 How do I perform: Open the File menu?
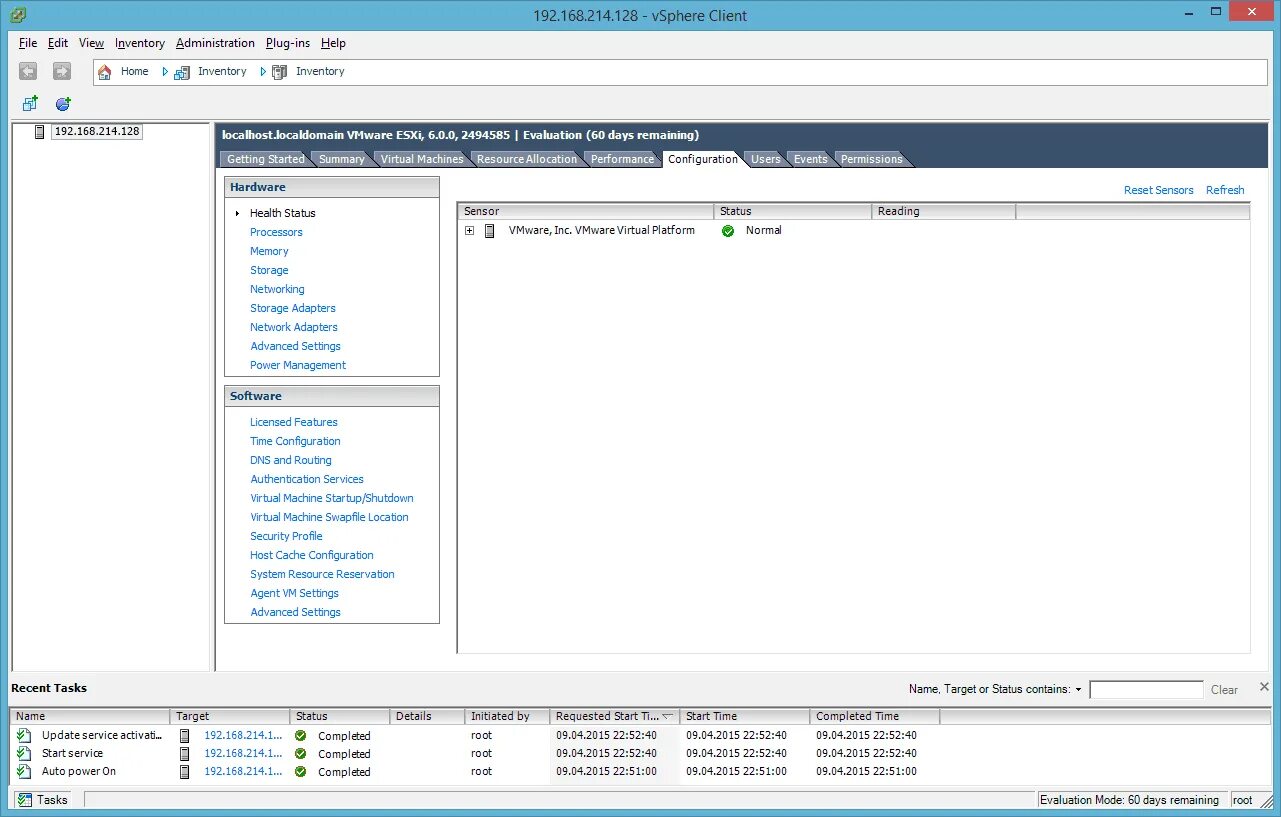click(28, 43)
